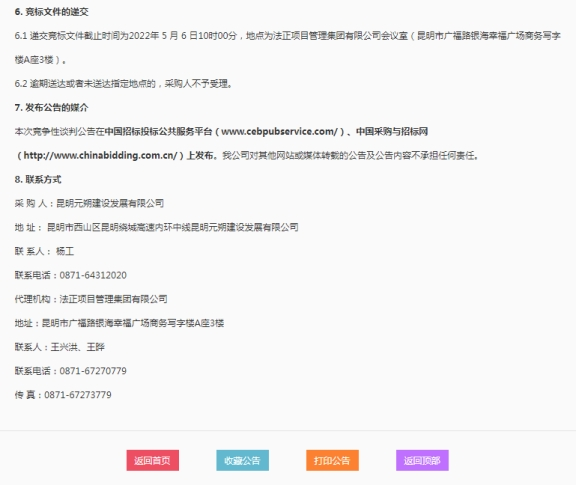Click fax number 0871-67273779
Viewport: 576px width, 486px height.
(78, 395)
